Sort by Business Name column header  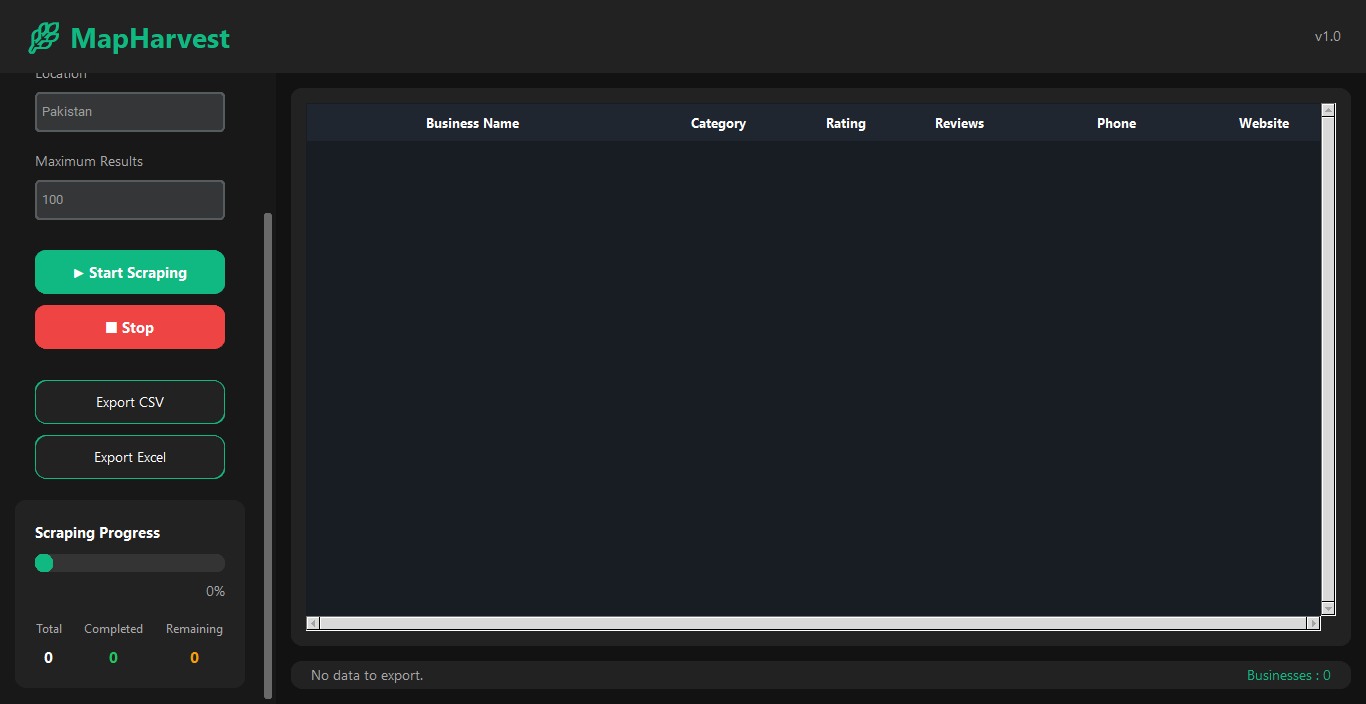[472, 123]
